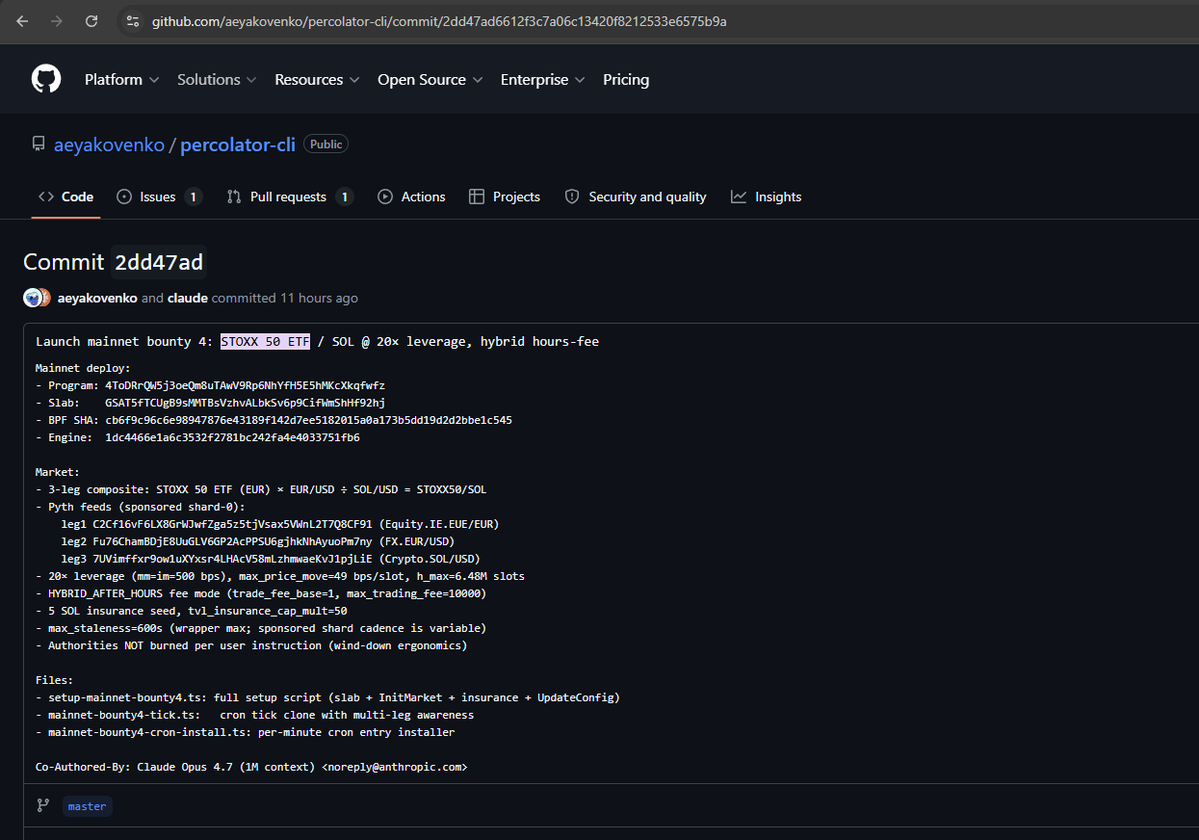Click the repository icon beside aeyakovenko
This screenshot has height=840, width=1199.
coord(38,144)
